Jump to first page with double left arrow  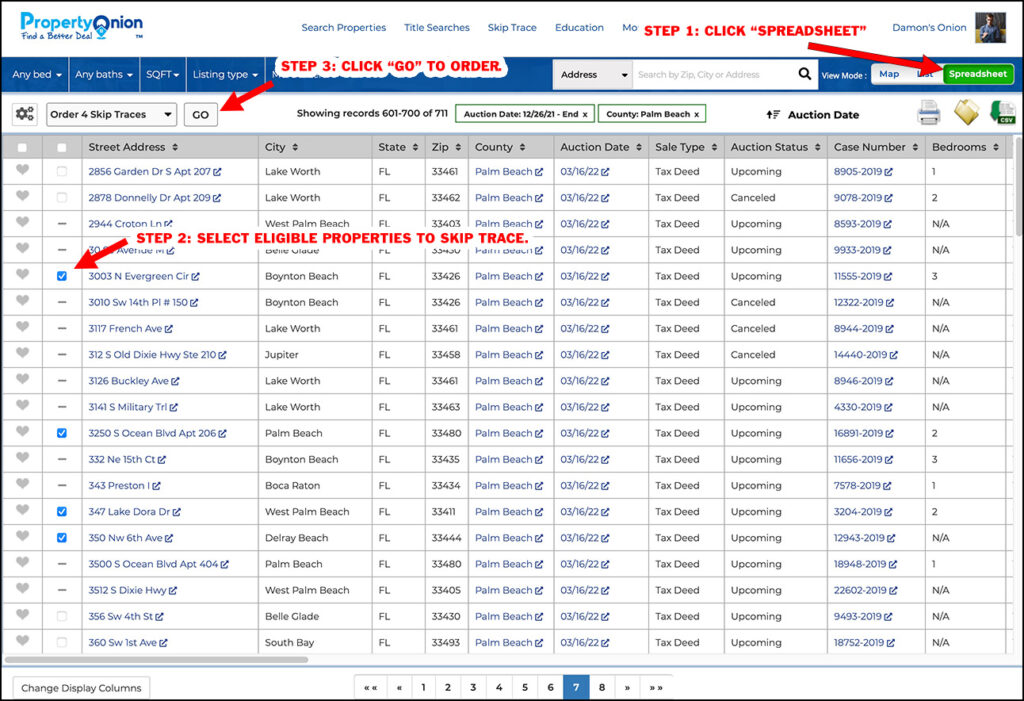370,687
